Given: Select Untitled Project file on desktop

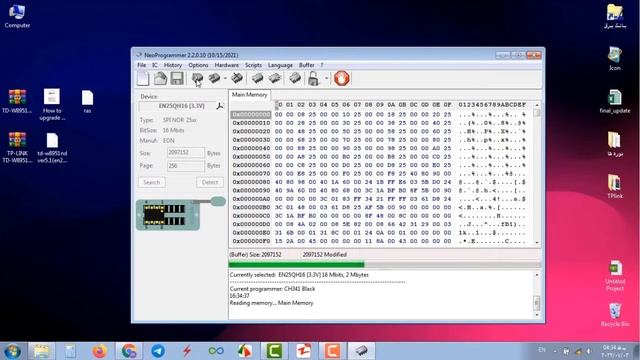Looking at the screenshot, I should (615, 276).
